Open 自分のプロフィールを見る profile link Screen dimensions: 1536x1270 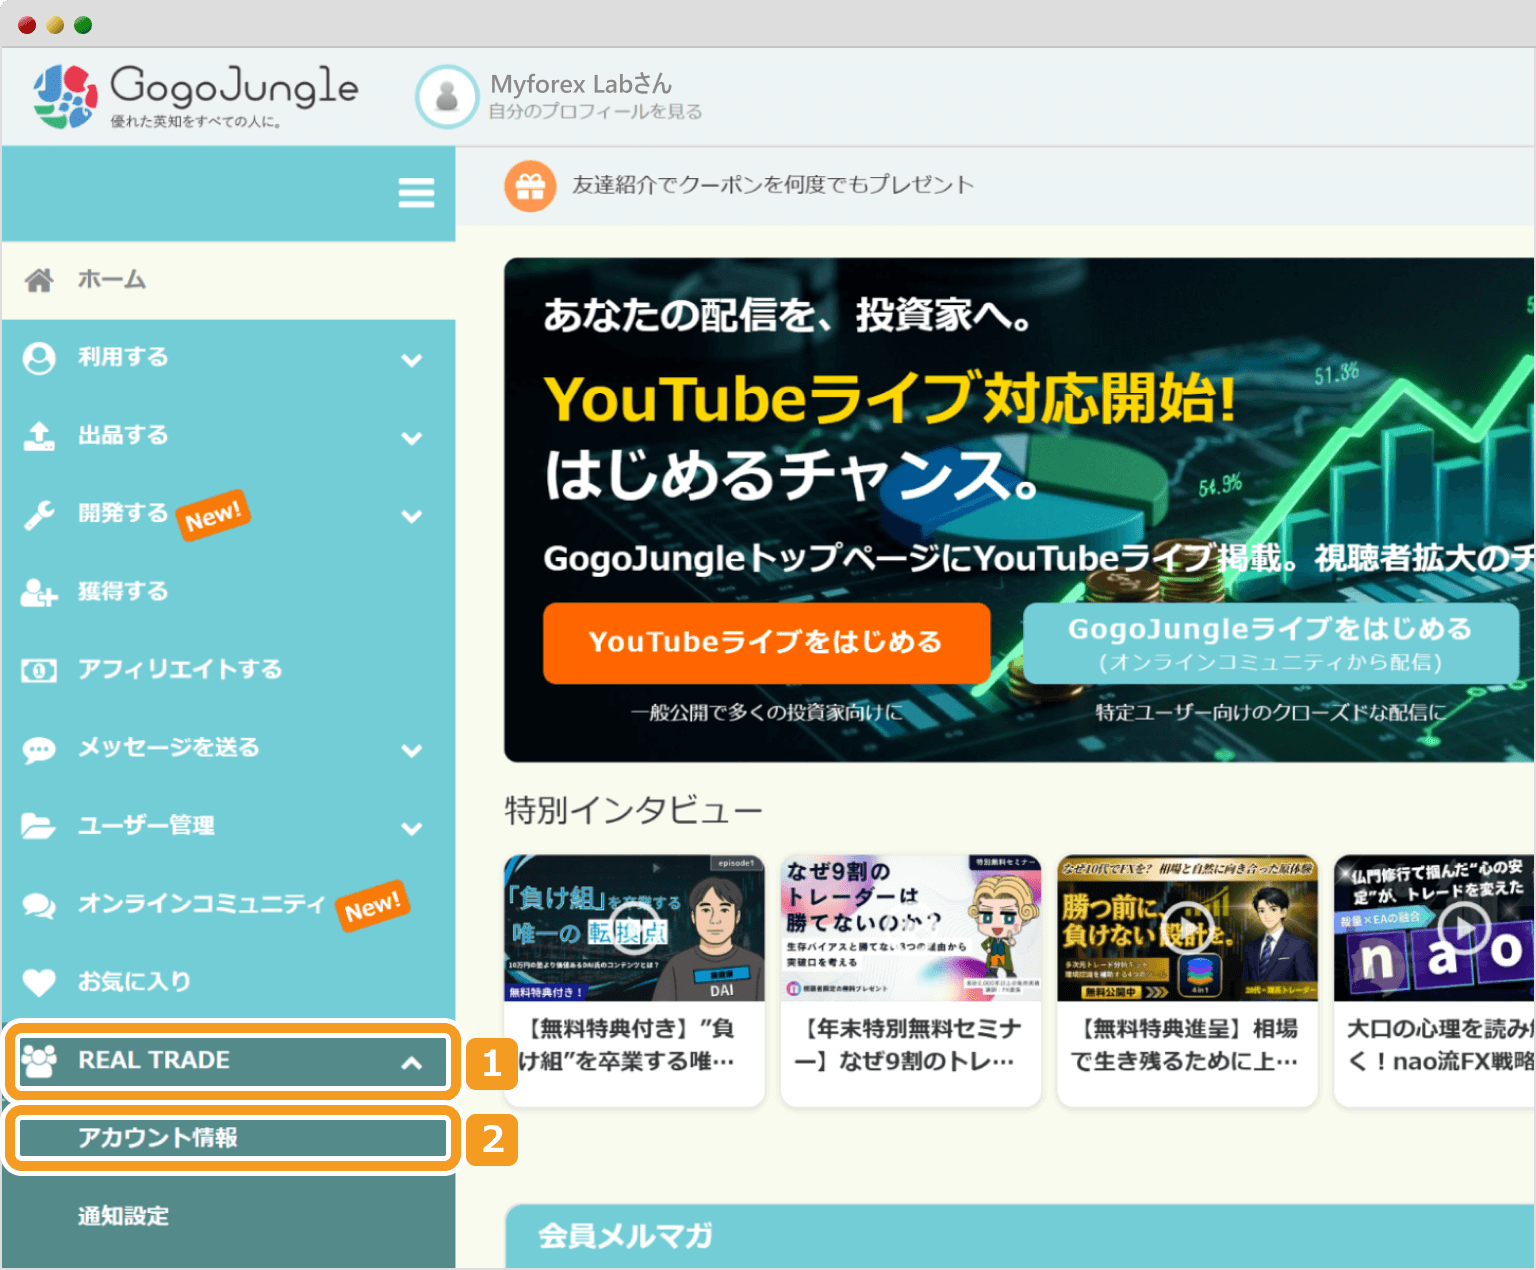tap(594, 112)
